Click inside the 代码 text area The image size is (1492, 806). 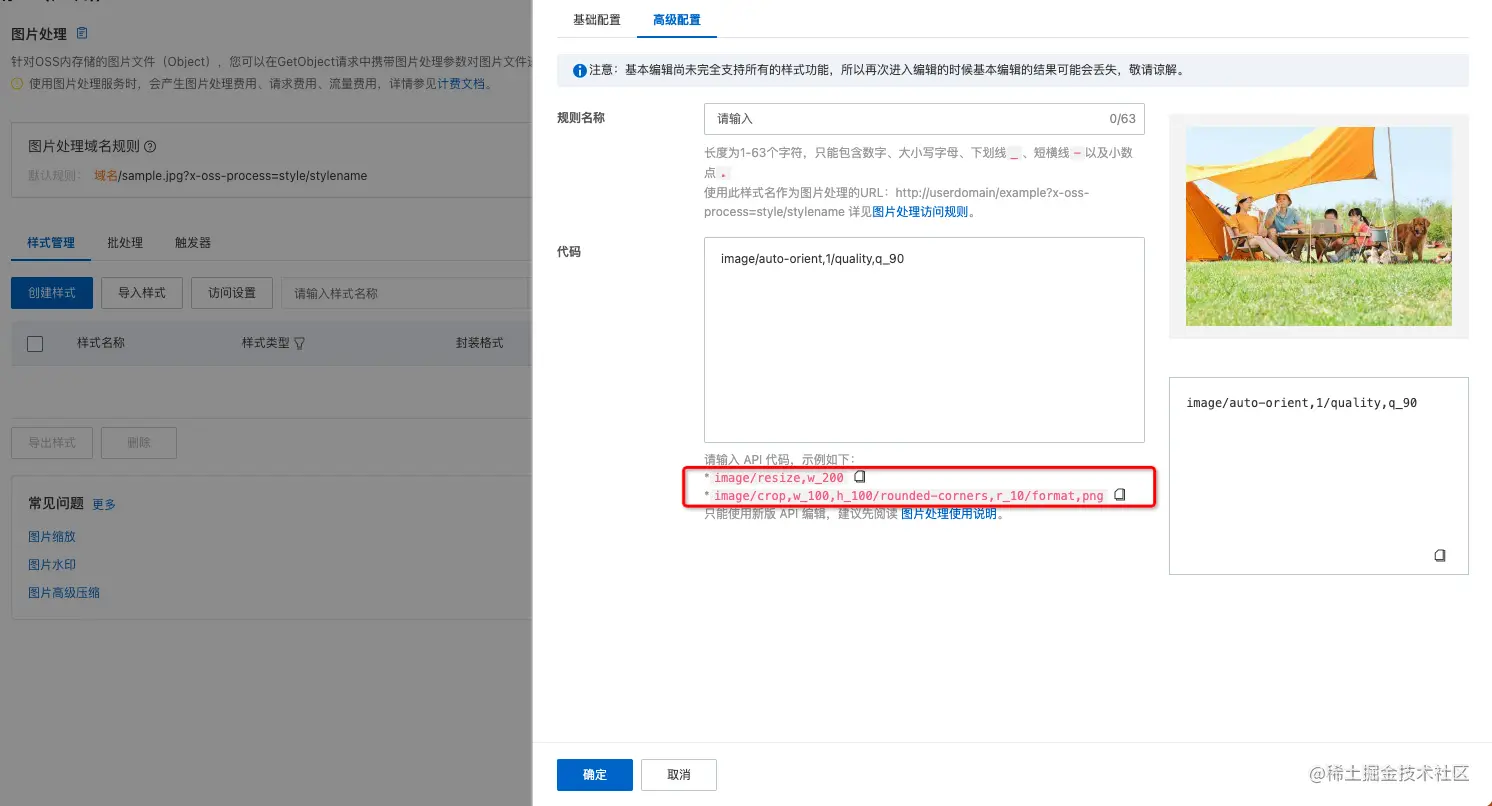(x=924, y=340)
